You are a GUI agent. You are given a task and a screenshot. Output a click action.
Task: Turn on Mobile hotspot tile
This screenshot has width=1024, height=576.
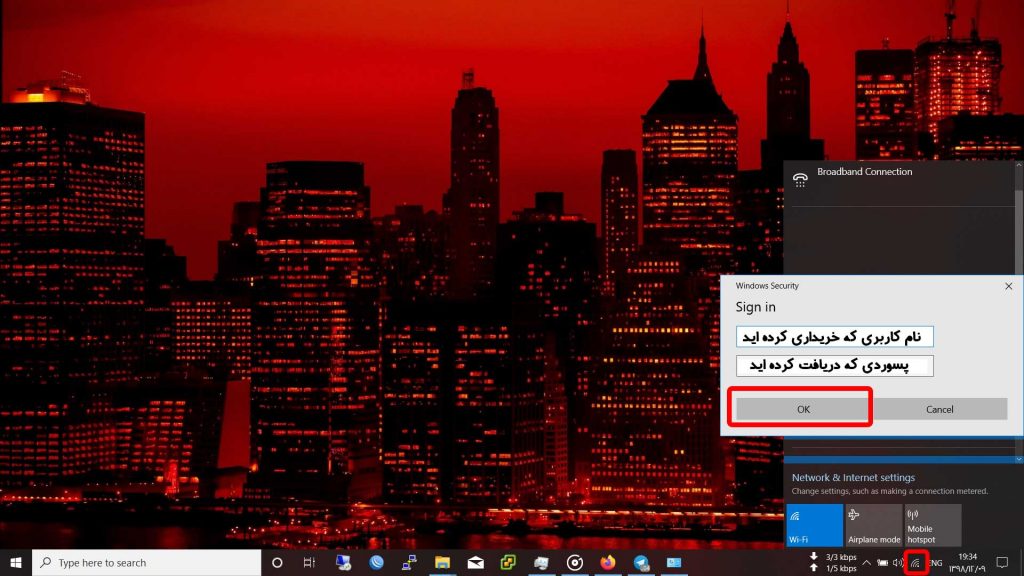click(x=932, y=525)
